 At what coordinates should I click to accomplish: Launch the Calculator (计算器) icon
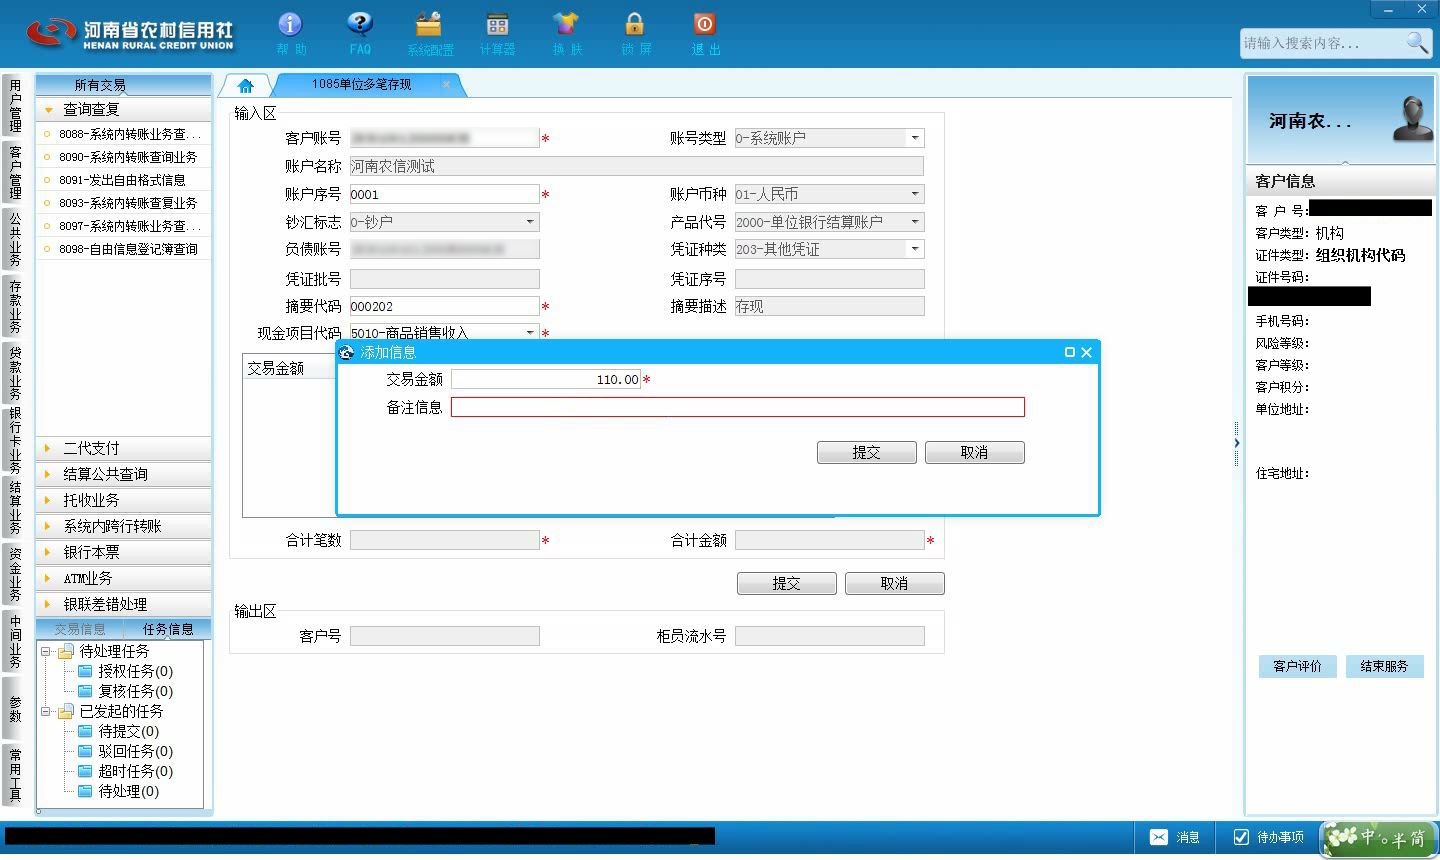click(497, 24)
